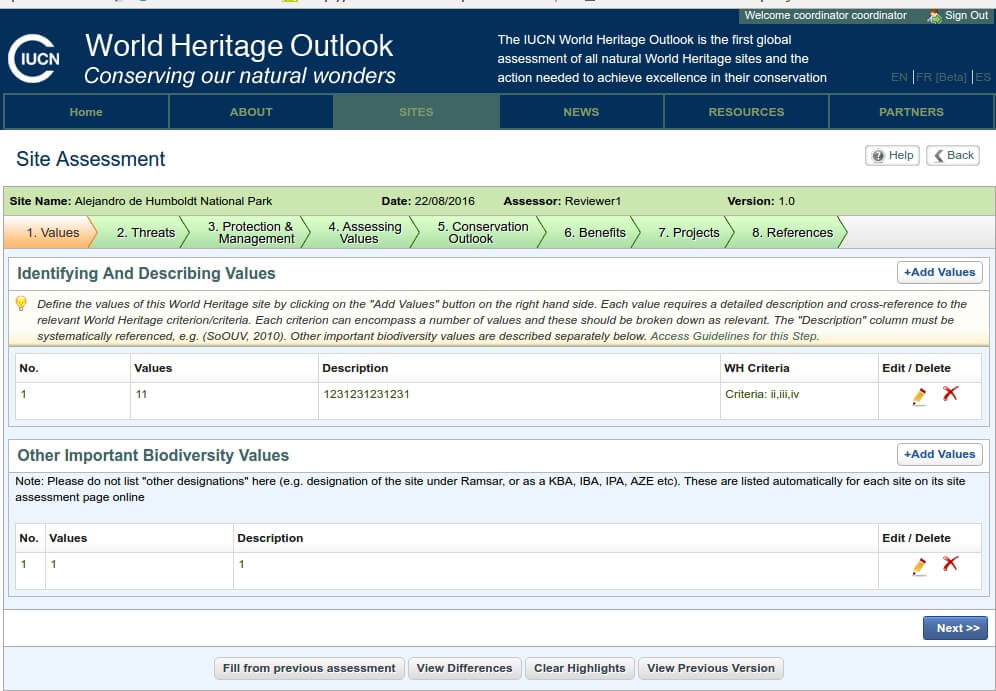Click the View Previous Version button
This screenshot has width=996, height=691.
point(711,668)
